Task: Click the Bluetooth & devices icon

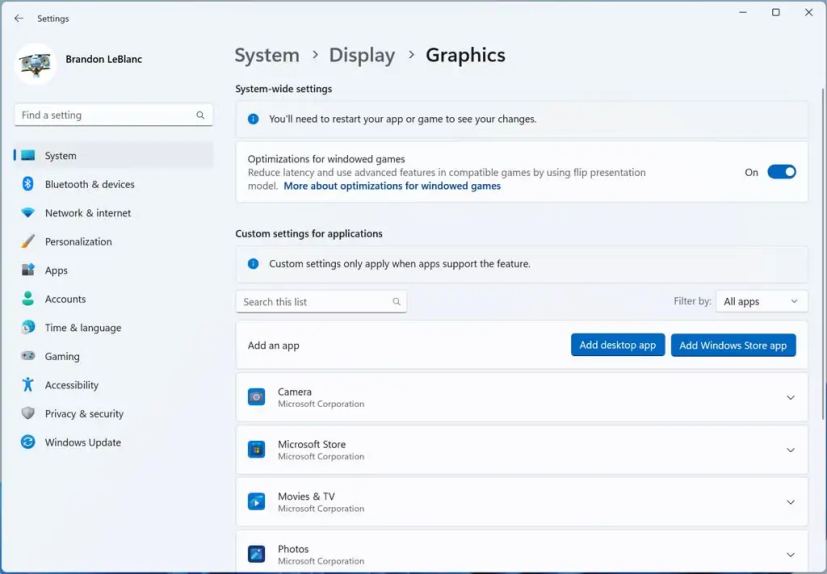Action: click(28, 184)
